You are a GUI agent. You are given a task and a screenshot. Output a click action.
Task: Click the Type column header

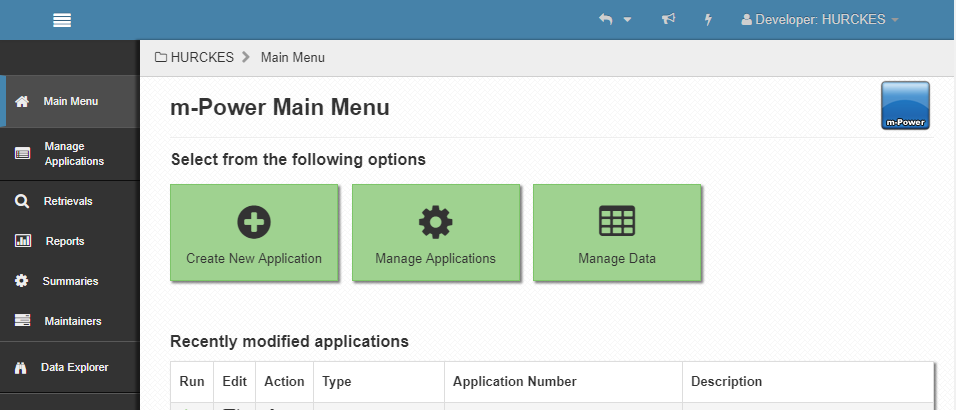(x=379, y=381)
